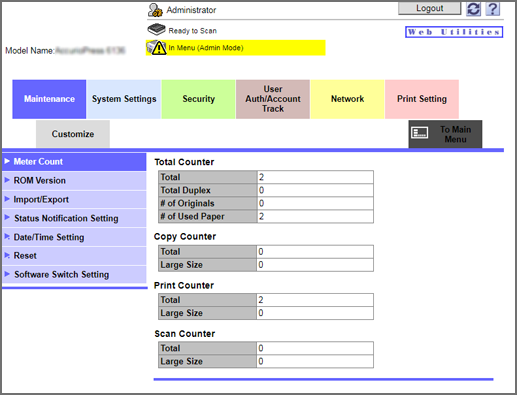Open the help question mark icon
Screen dimensions: 517x395
click(493, 9)
